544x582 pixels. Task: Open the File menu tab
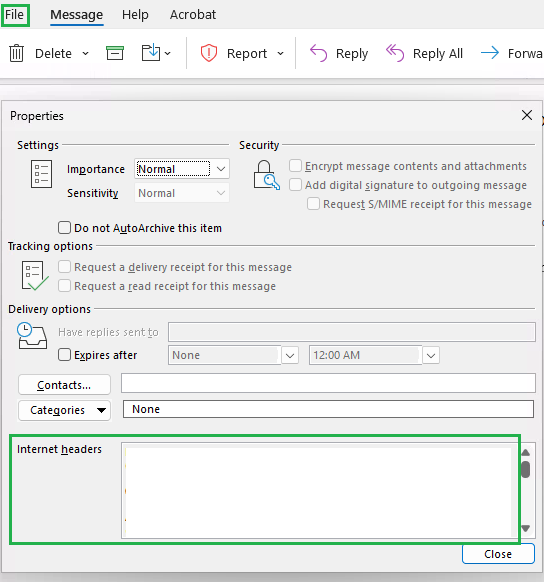14,15
